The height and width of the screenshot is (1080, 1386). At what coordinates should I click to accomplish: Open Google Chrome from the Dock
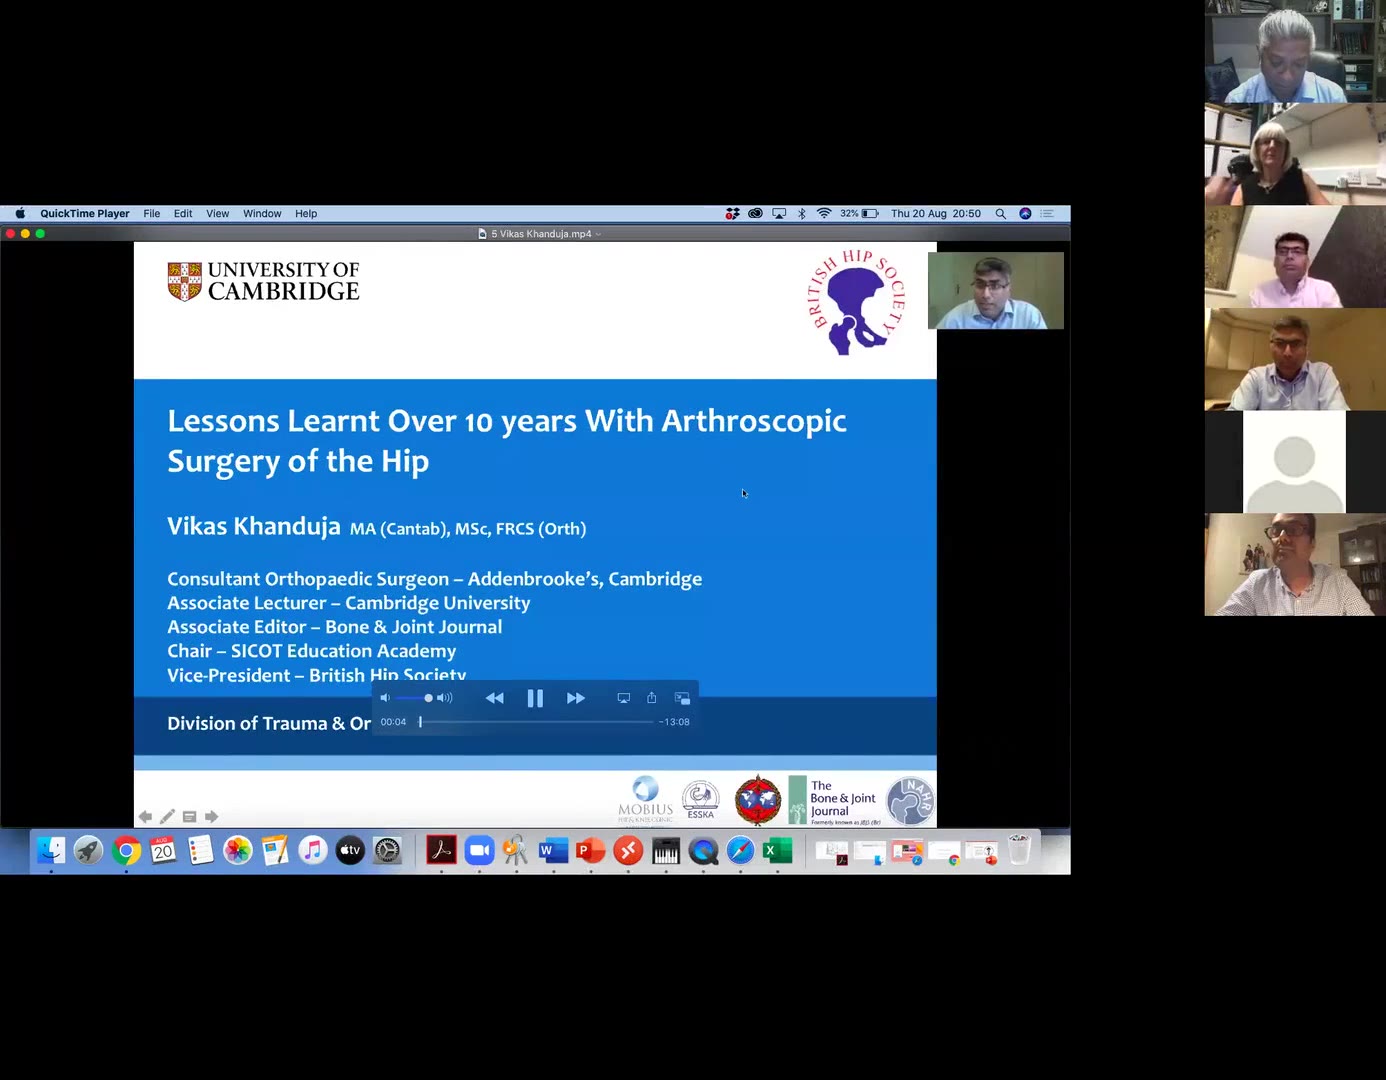point(126,850)
